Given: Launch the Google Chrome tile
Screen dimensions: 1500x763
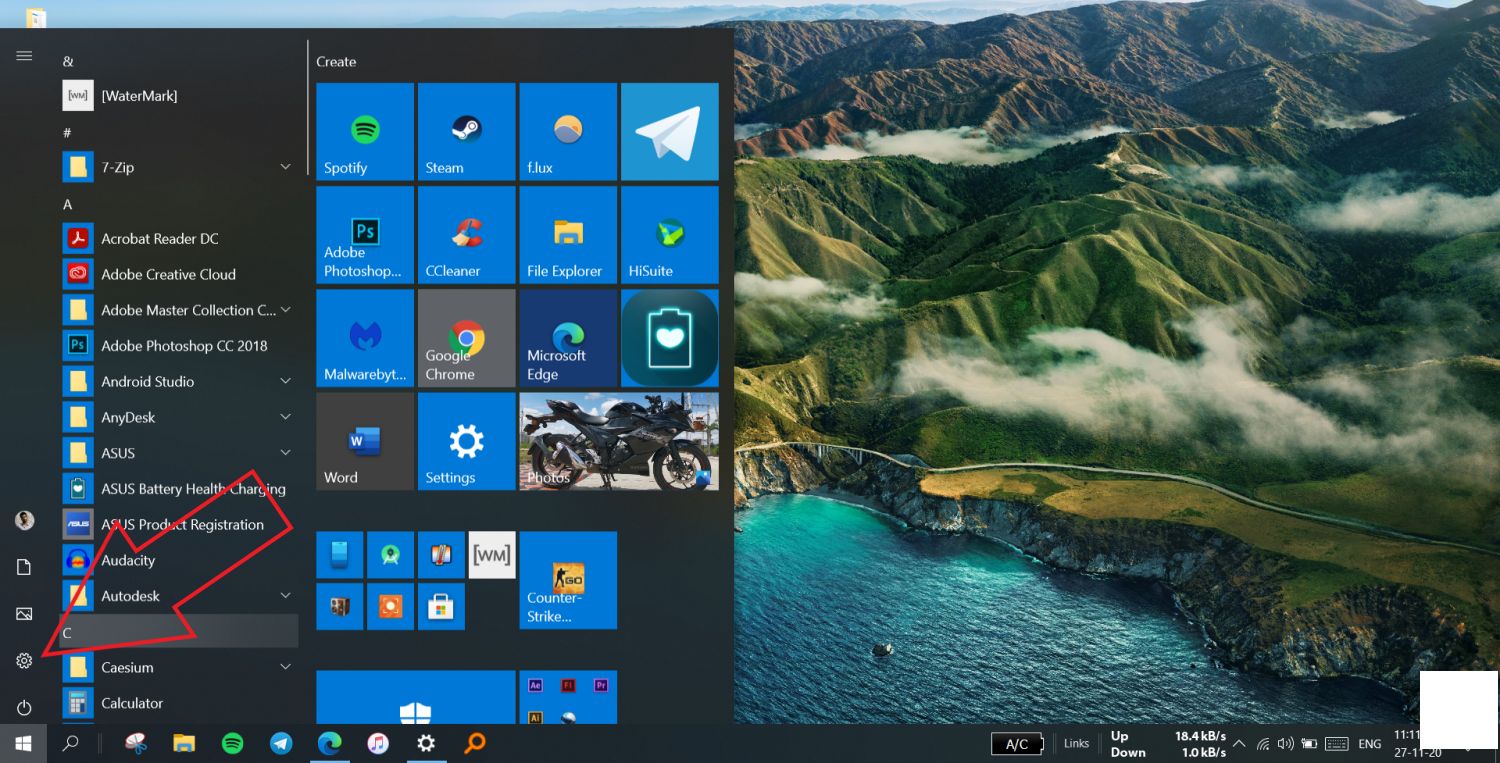Looking at the screenshot, I should 466,338.
